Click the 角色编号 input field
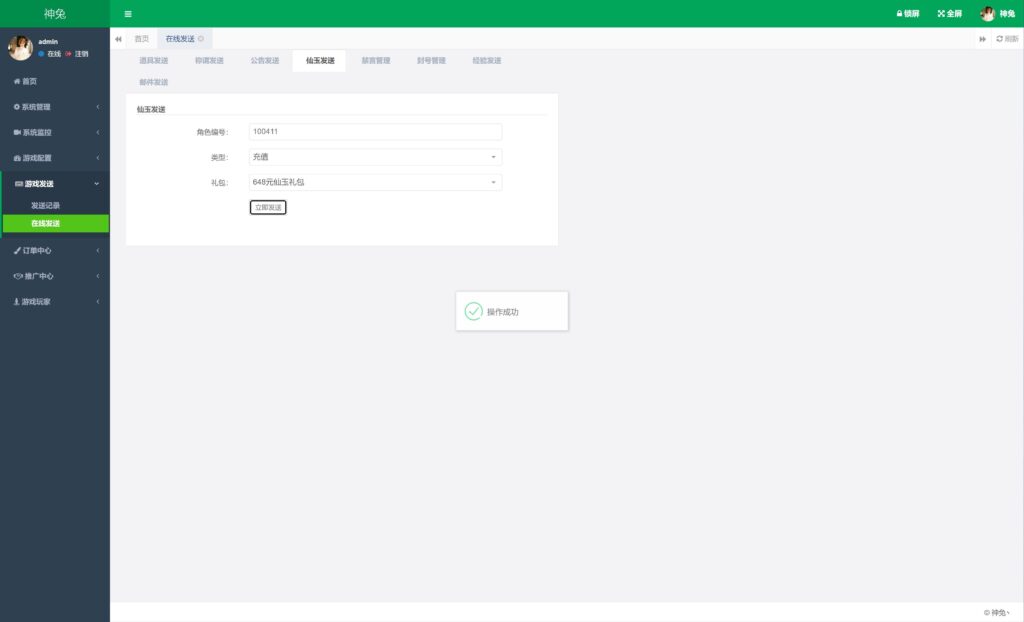 (375, 132)
